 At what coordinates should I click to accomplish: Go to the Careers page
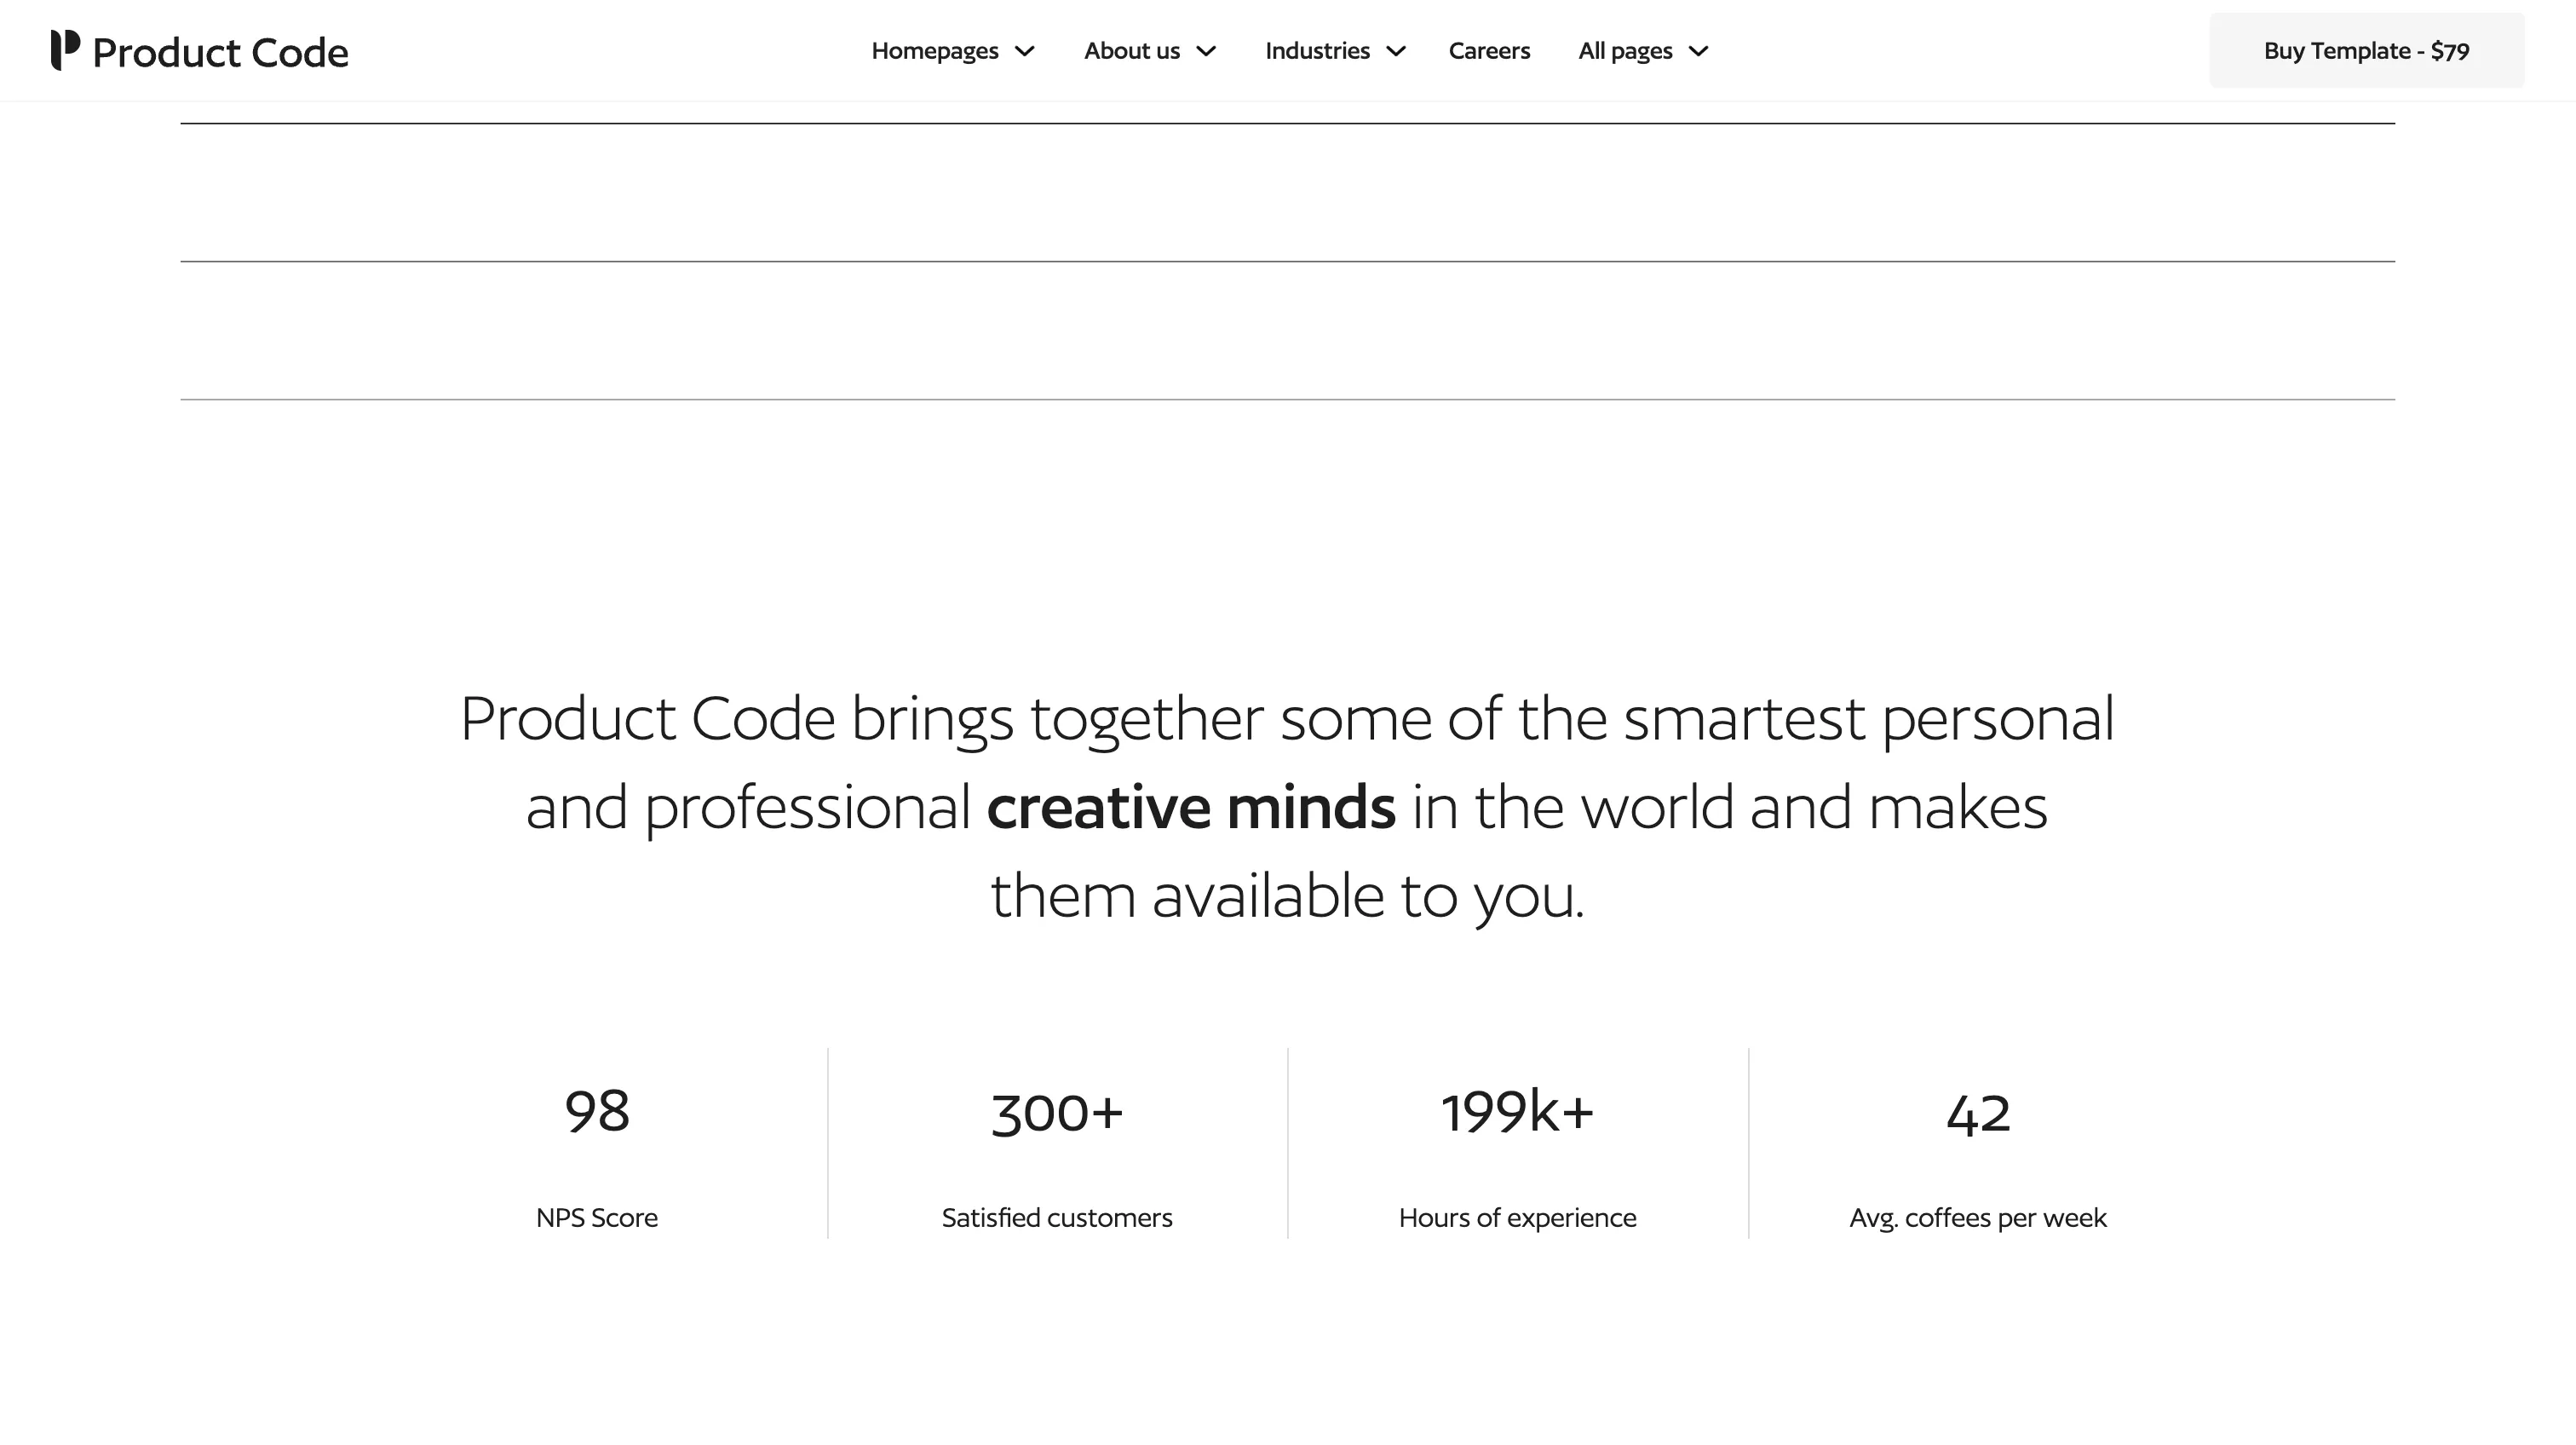point(1489,51)
